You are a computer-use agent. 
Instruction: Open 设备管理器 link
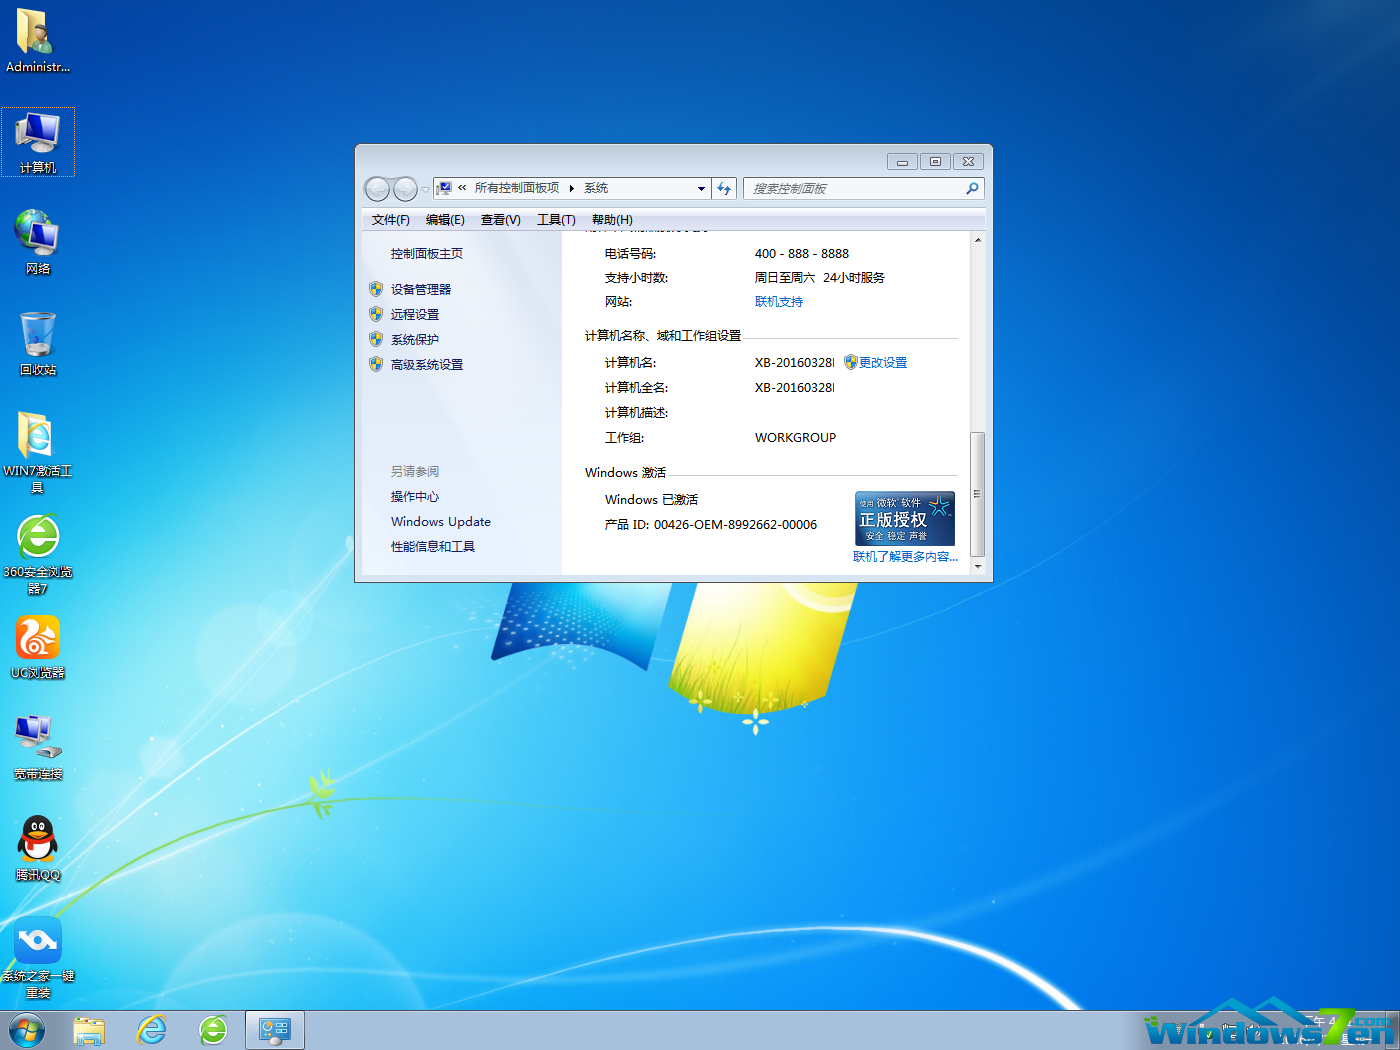[421, 289]
